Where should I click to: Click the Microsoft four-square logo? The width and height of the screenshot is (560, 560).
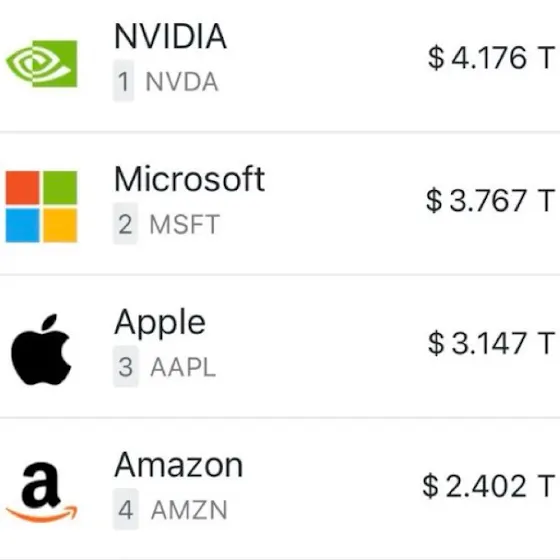[x=41, y=206]
